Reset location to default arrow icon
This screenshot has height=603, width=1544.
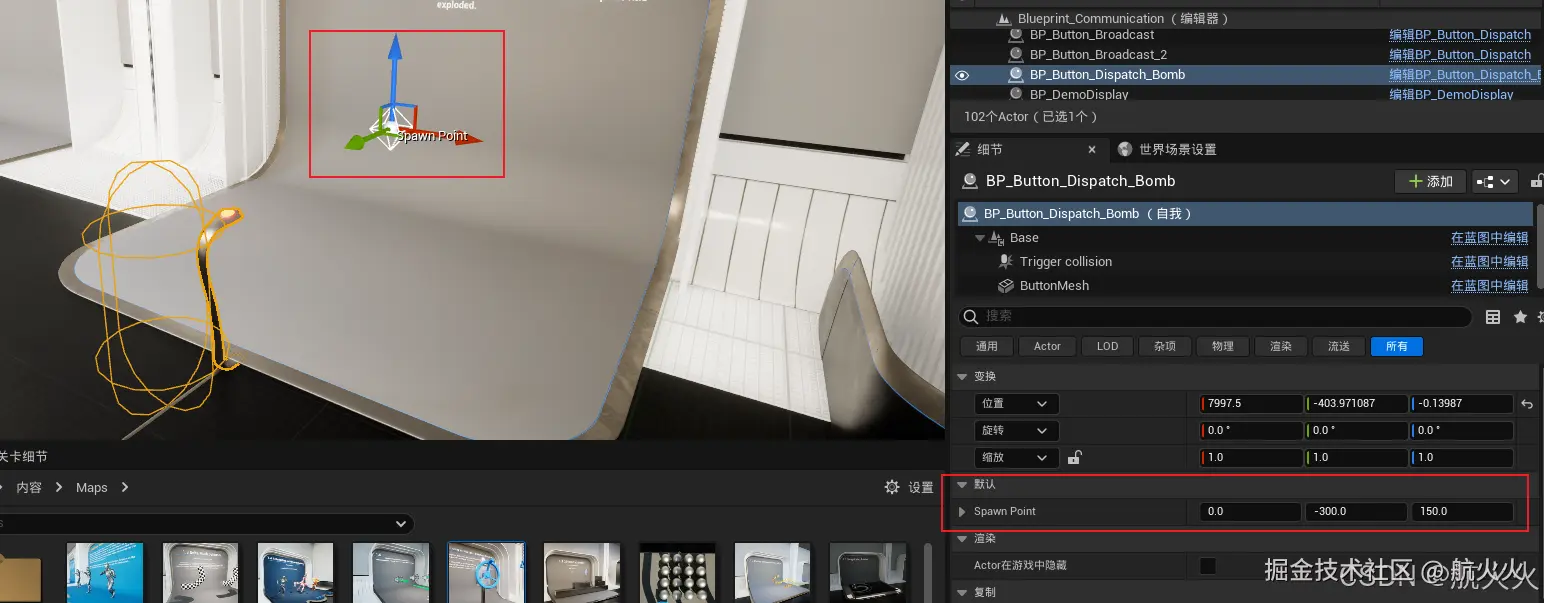click(x=1527, y=404)
